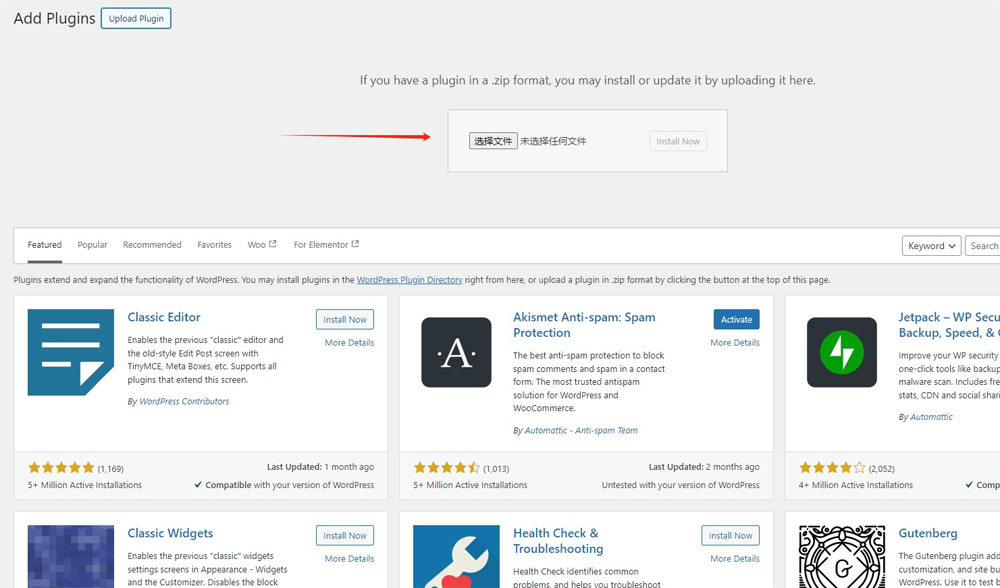
Task: Click the Akismet Anti-spam plugin icon
Action: click(456, 352)
